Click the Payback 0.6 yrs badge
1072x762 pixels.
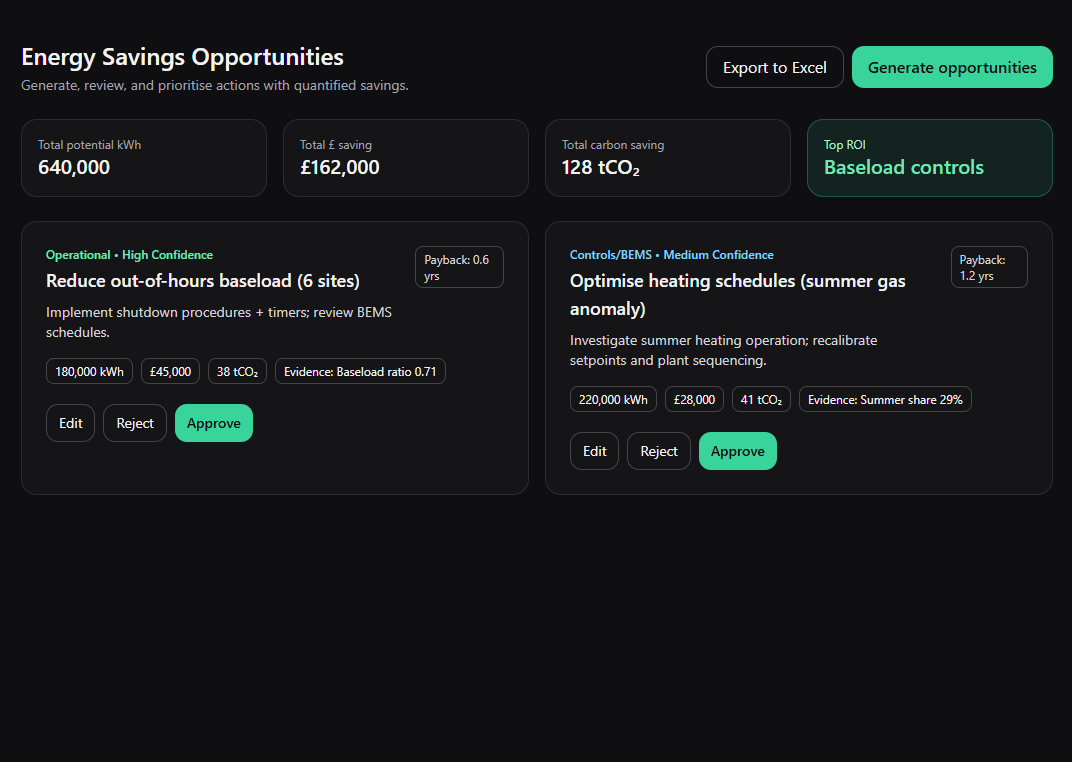pos(459,266)
